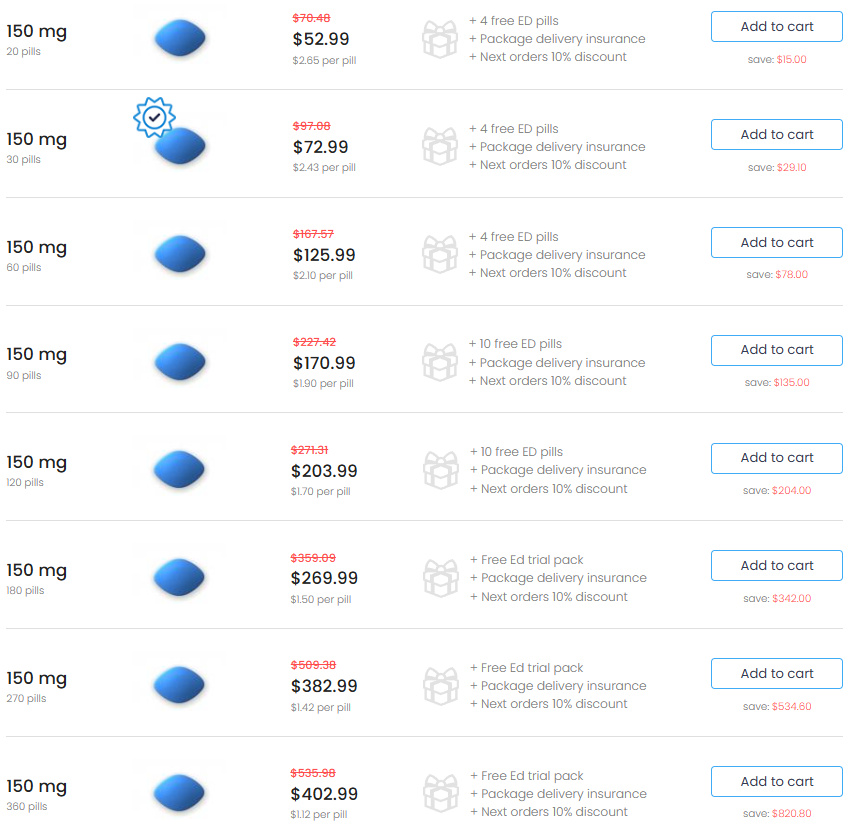
Task: Click the gift icon beside the $382.99 price
Action: [440, 686]
